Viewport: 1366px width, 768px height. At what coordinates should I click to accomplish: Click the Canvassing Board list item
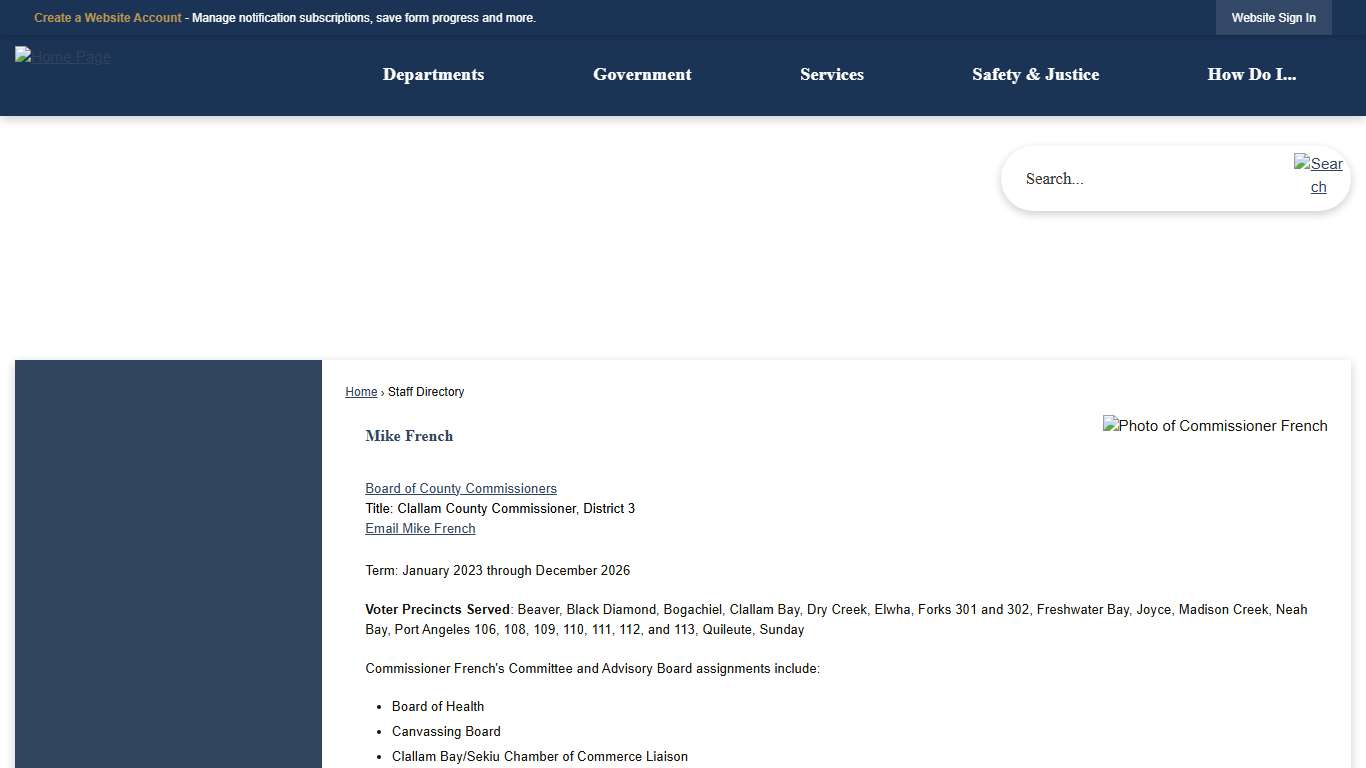click(446, 731)
